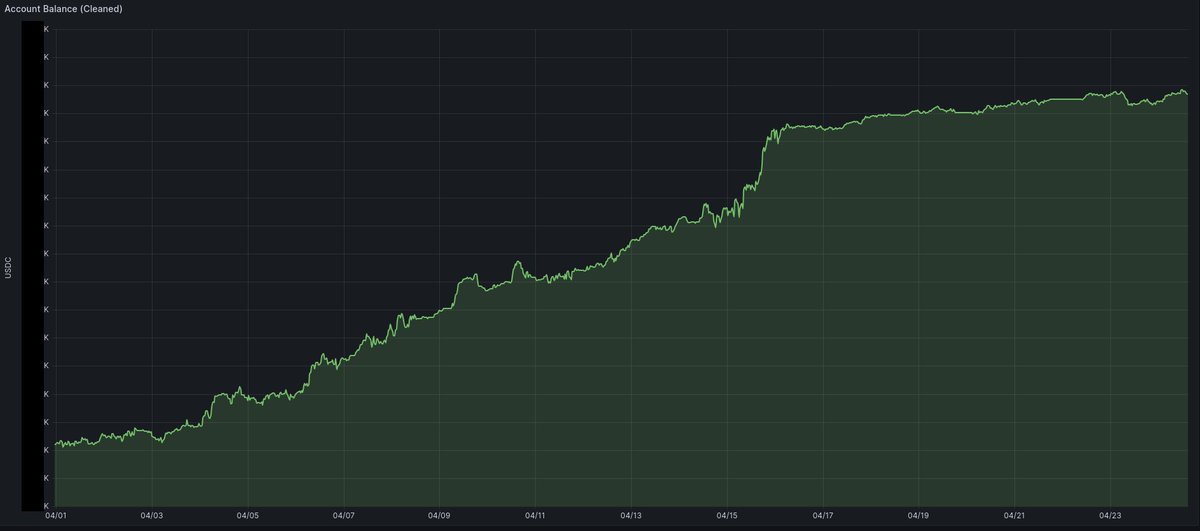Screen dimensions: 1200x531
Task: Pick the 04/09 x-axis tick label
Action: pyautogui.click(x=439, y=516)
